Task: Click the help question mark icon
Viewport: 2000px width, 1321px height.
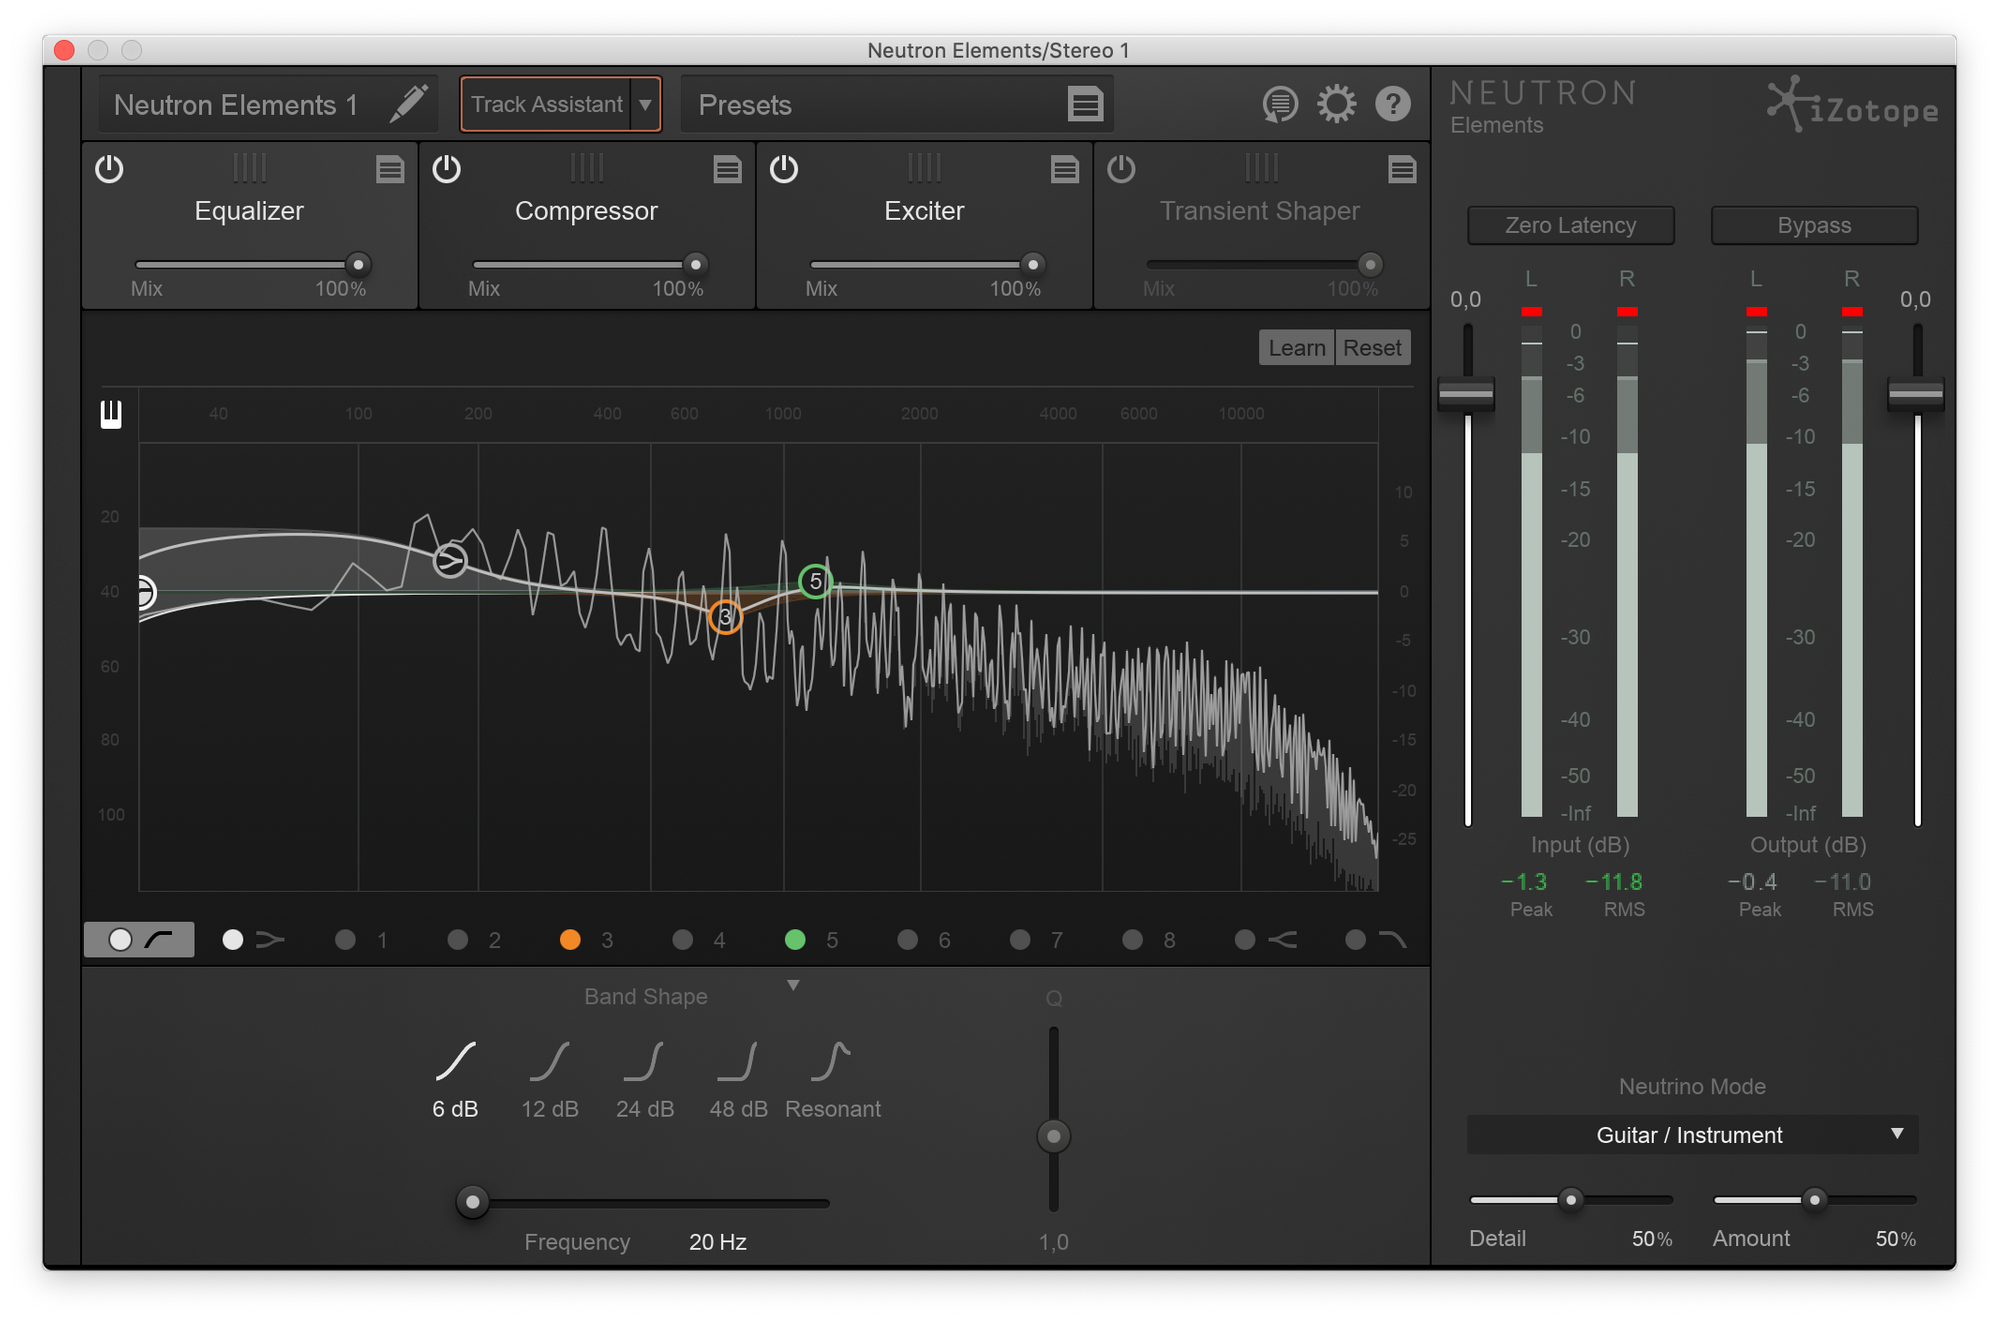Action: [1392, 104]
